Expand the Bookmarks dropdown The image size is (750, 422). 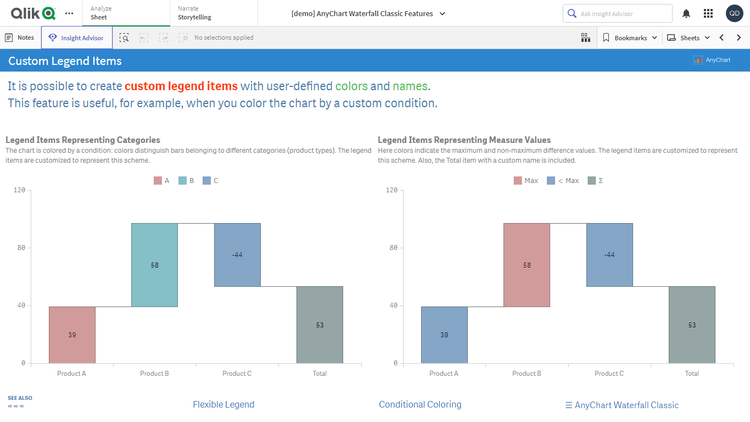(631, 37)
